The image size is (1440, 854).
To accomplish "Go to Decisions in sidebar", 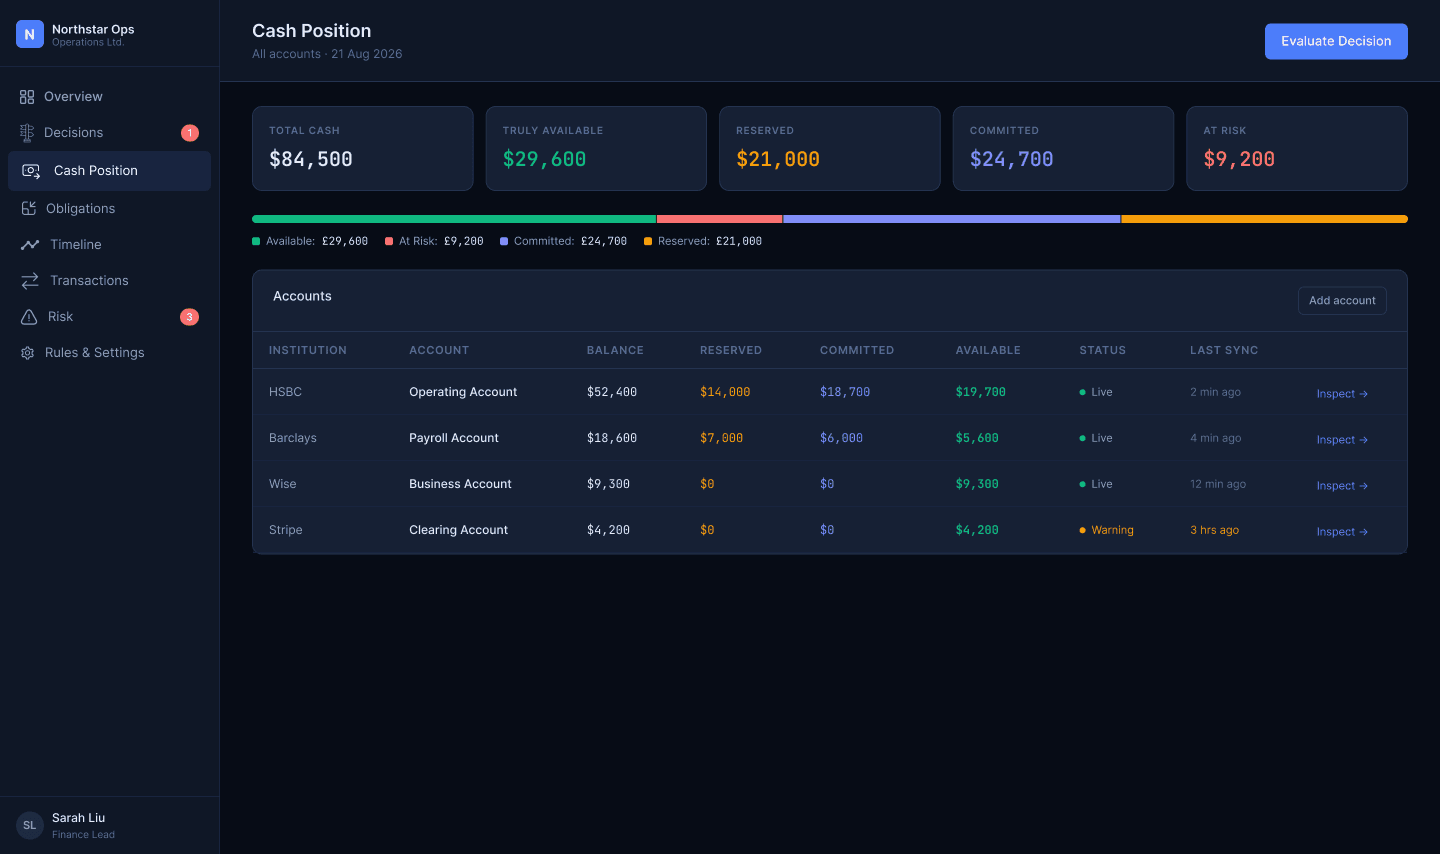I will coord(109,133).
